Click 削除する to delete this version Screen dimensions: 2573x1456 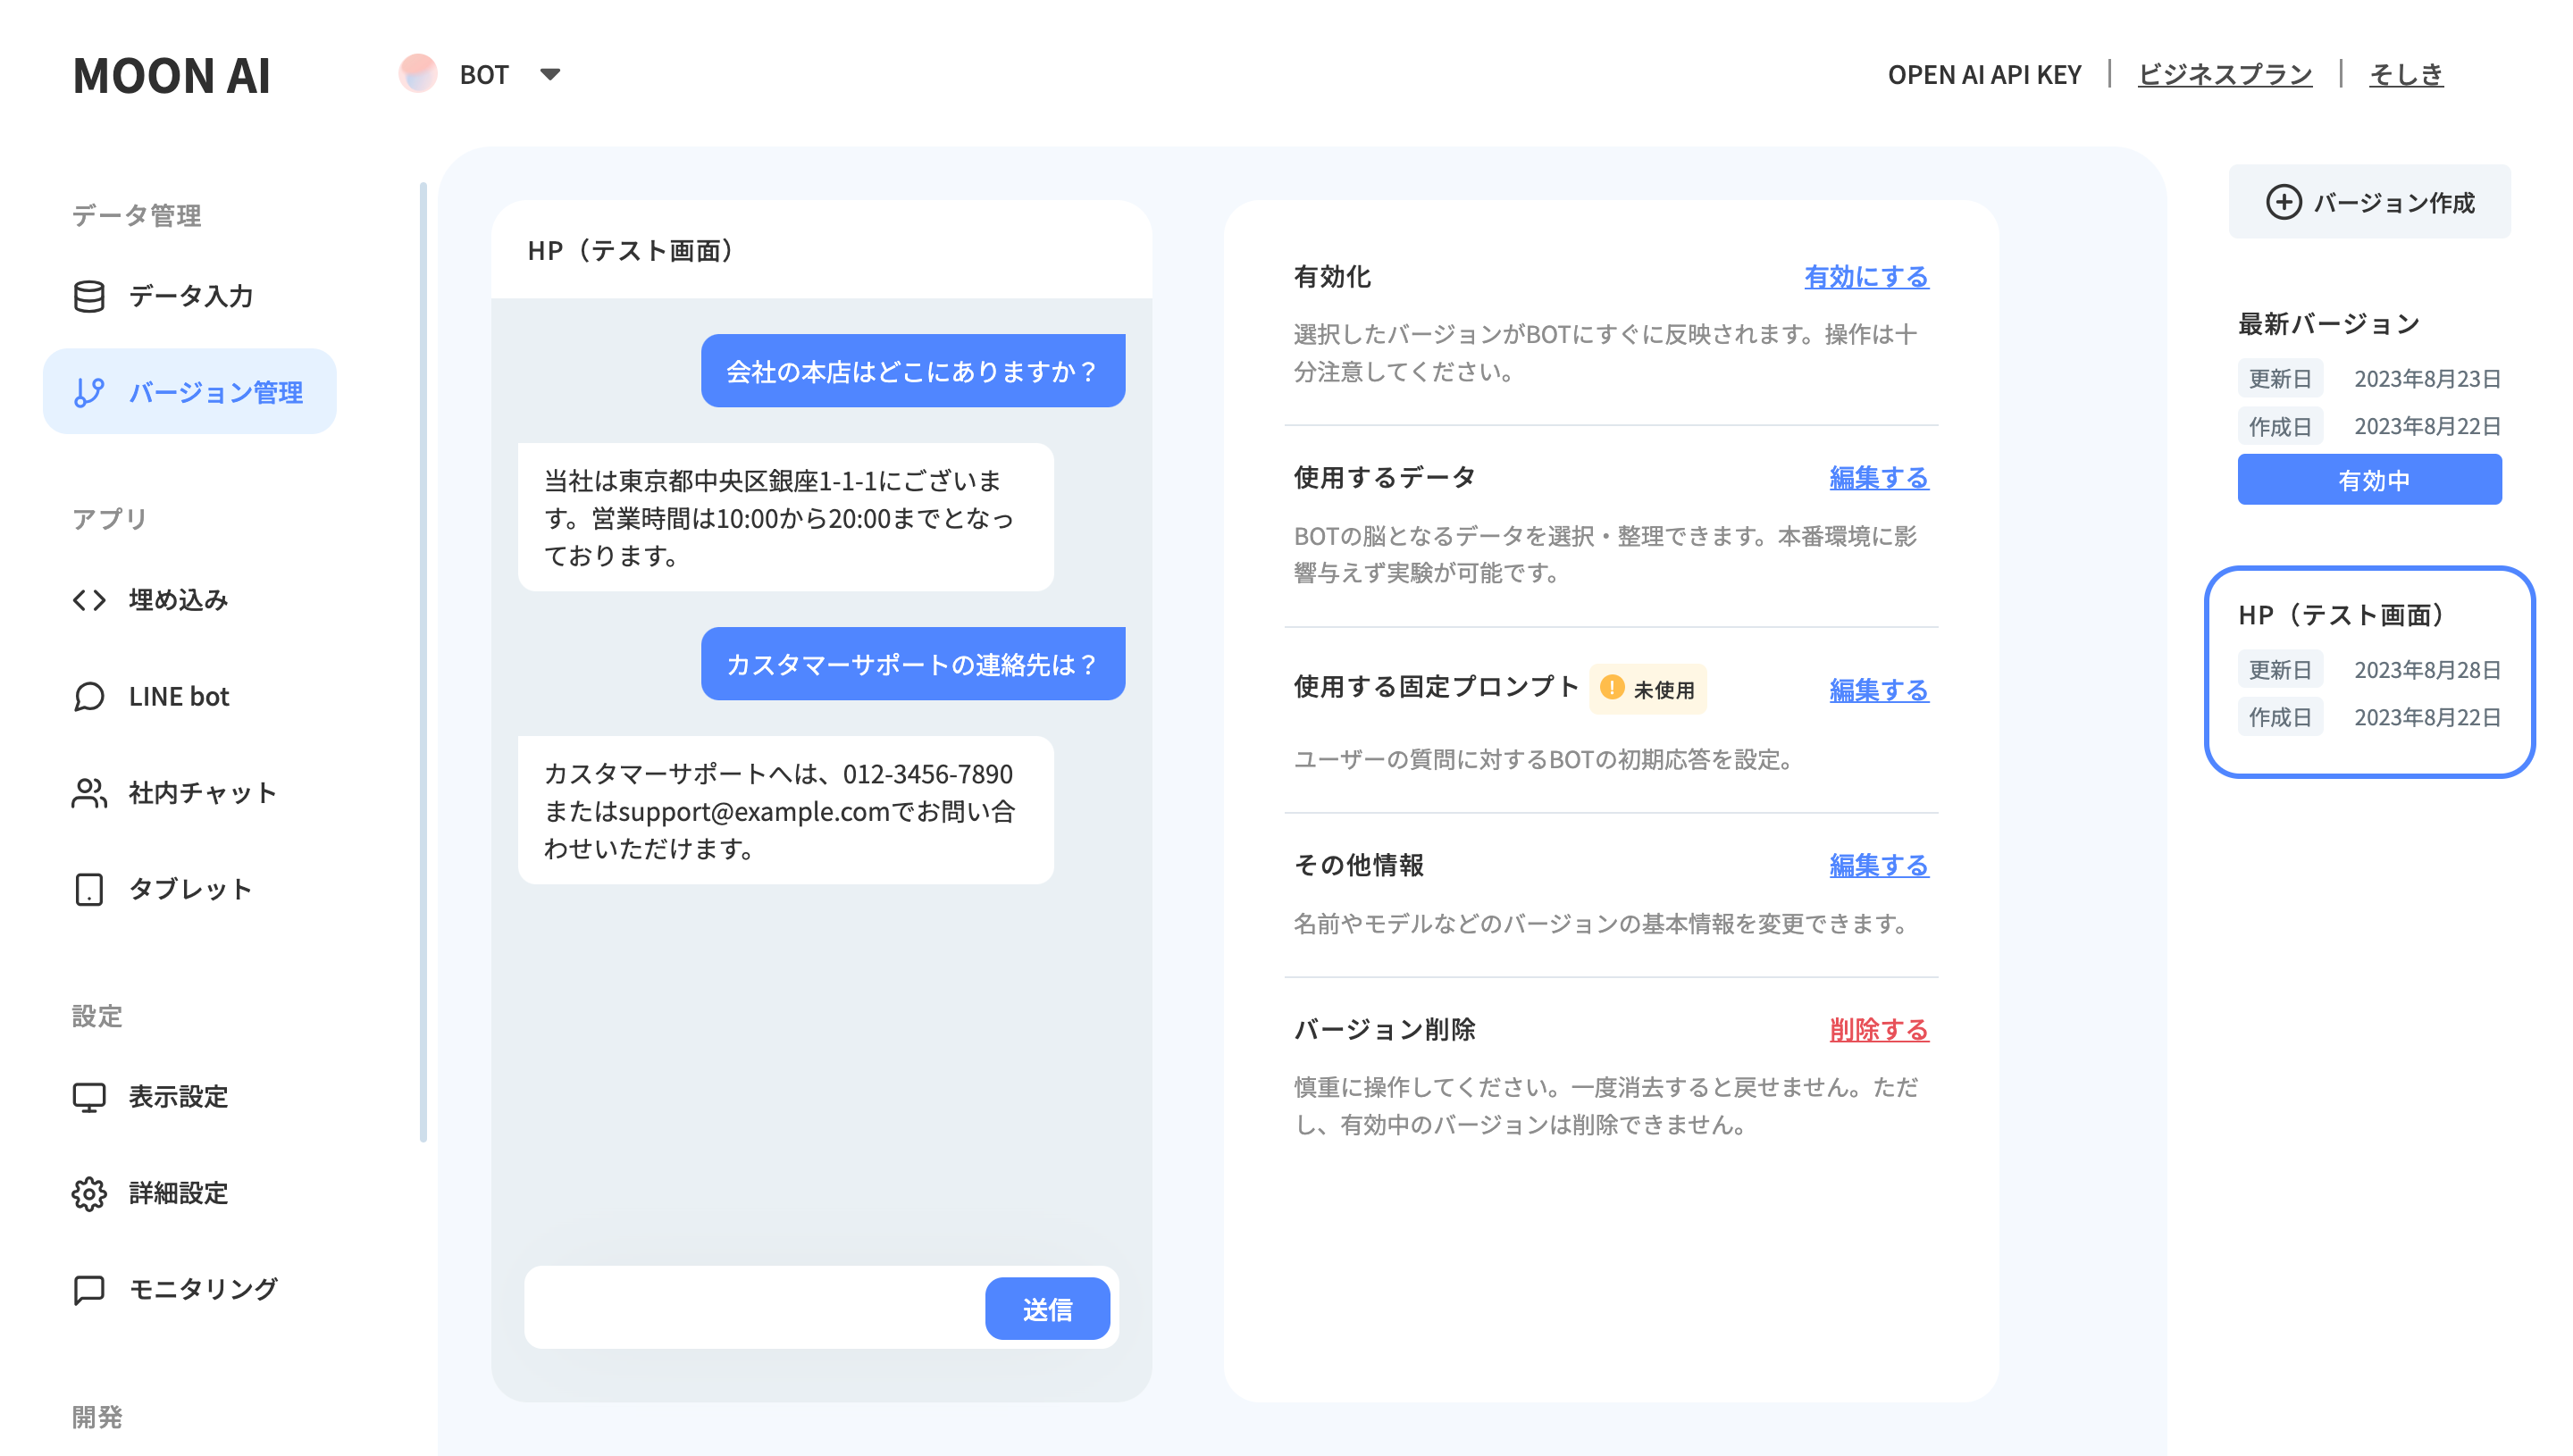(1878, 1029)
